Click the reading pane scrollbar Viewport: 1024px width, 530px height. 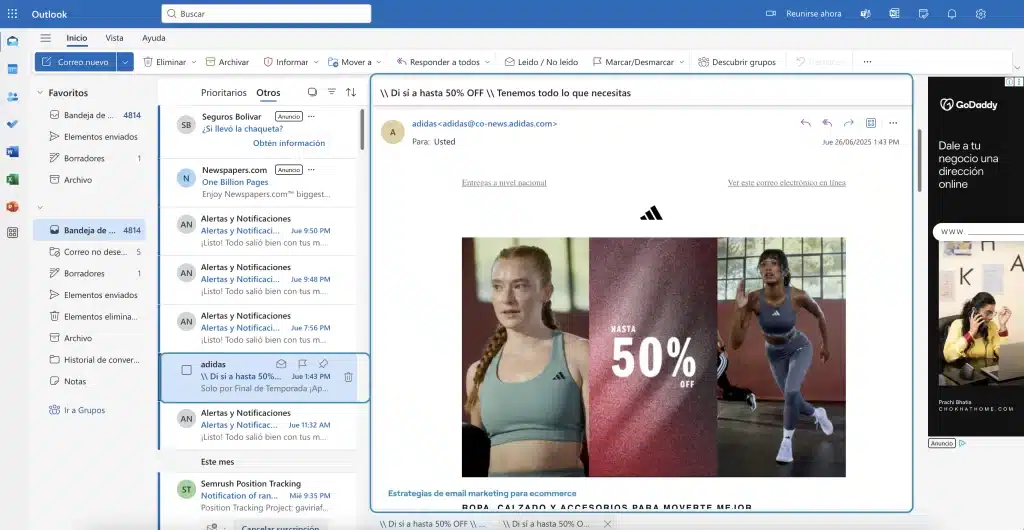(920, 160)
